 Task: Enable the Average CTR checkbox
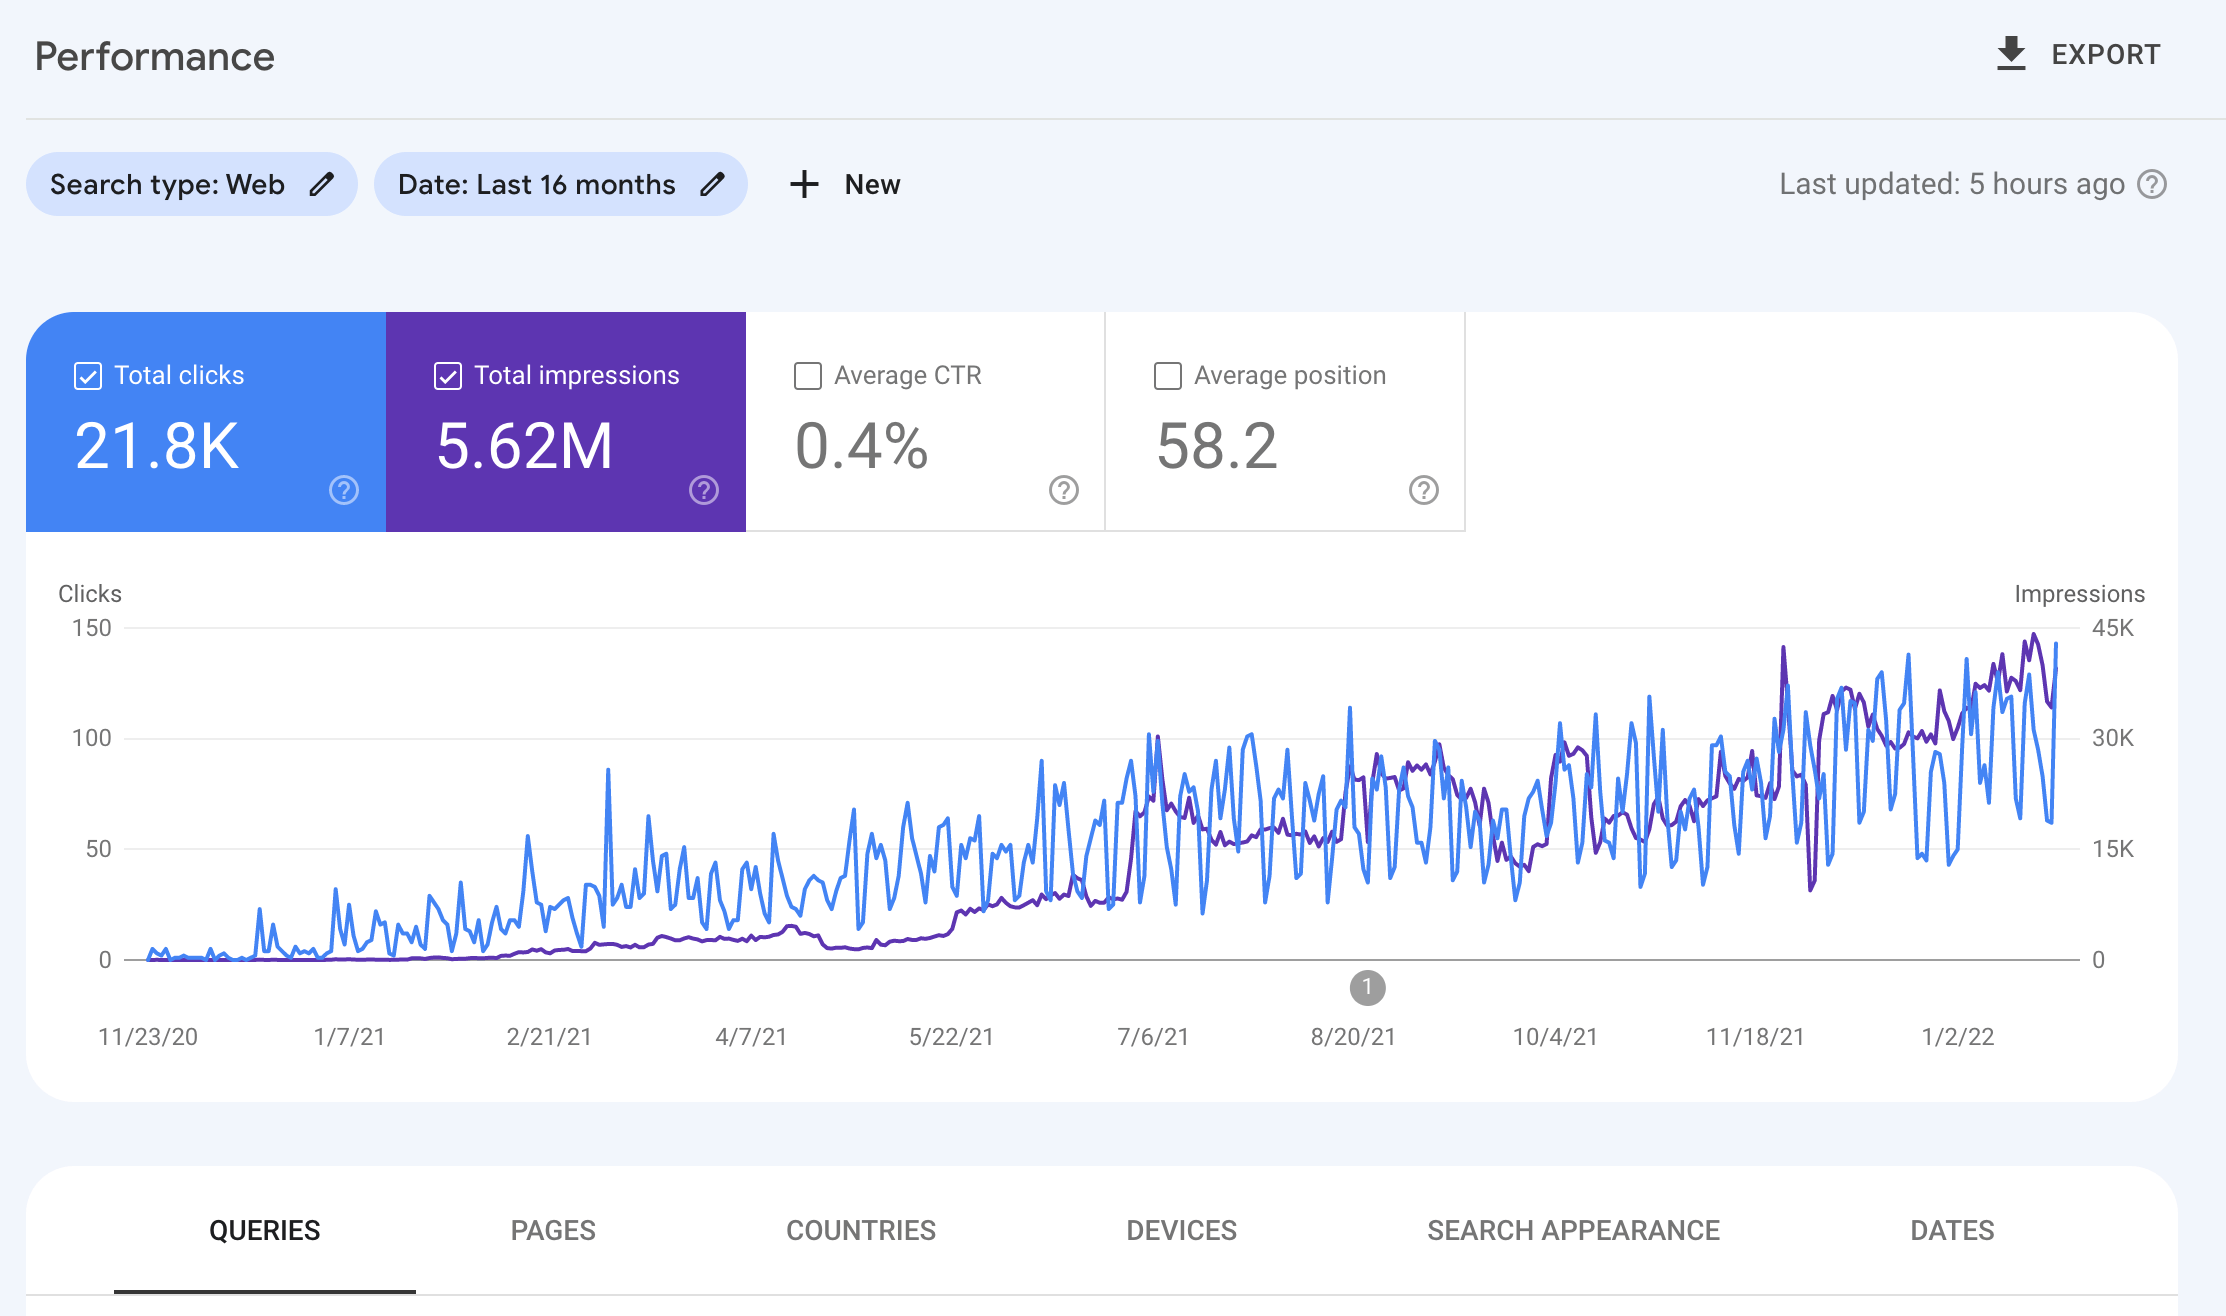tap(806, 375)
